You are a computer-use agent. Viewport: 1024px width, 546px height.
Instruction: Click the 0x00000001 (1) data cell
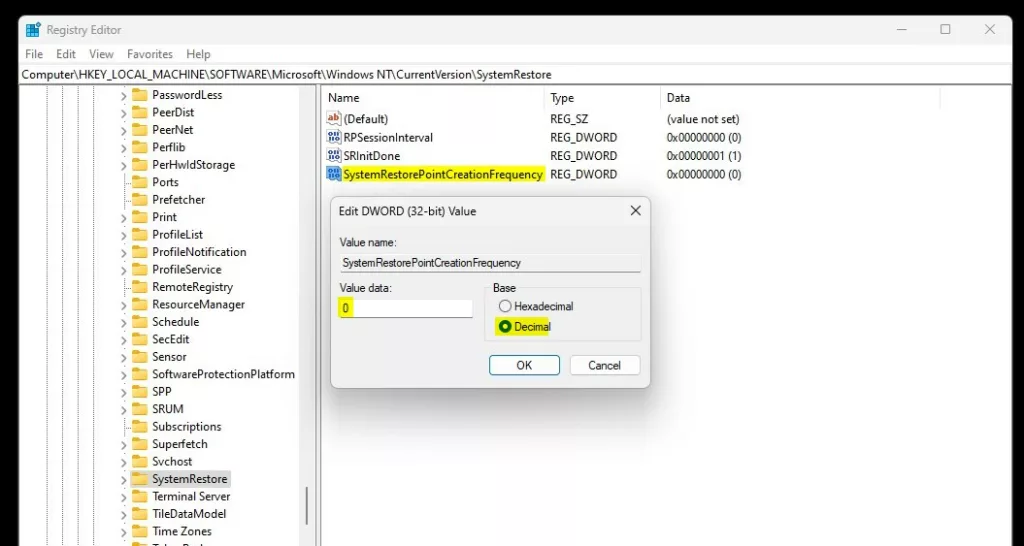tap(703, 155)
